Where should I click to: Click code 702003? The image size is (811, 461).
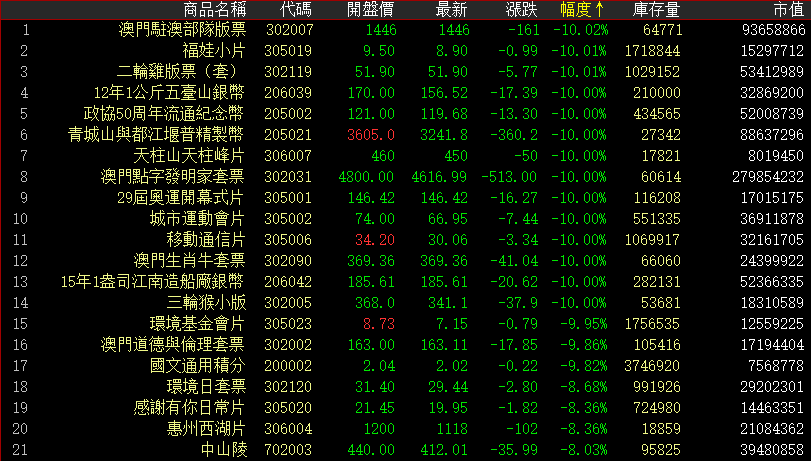288,450
